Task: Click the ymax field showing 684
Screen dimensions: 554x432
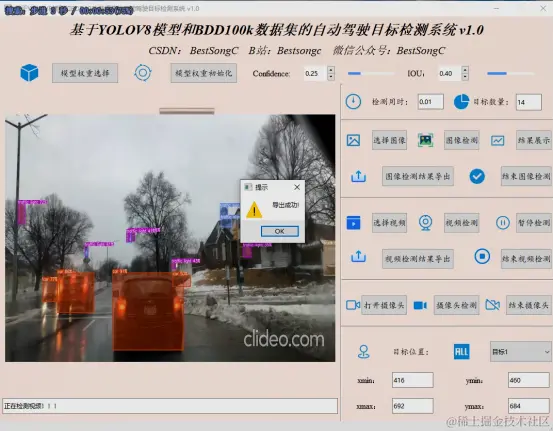Action: click(x=529, y=406)
